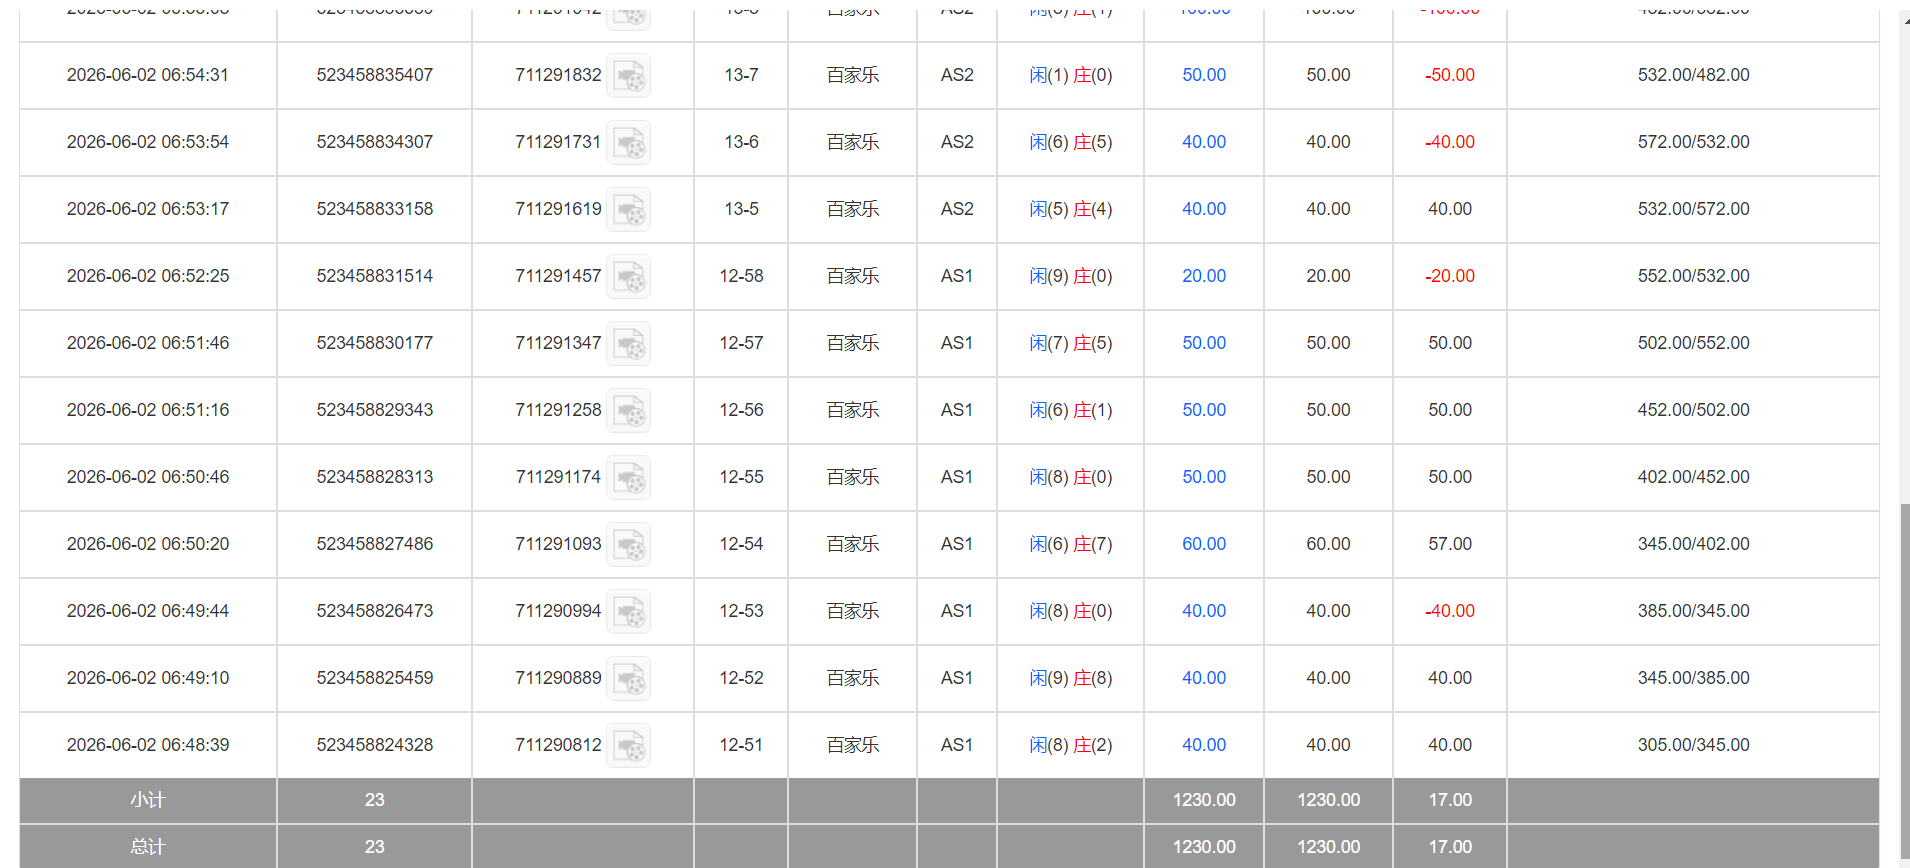
Task: Open video replay icon for round 711290889
Action: click(x=629, y=679)
